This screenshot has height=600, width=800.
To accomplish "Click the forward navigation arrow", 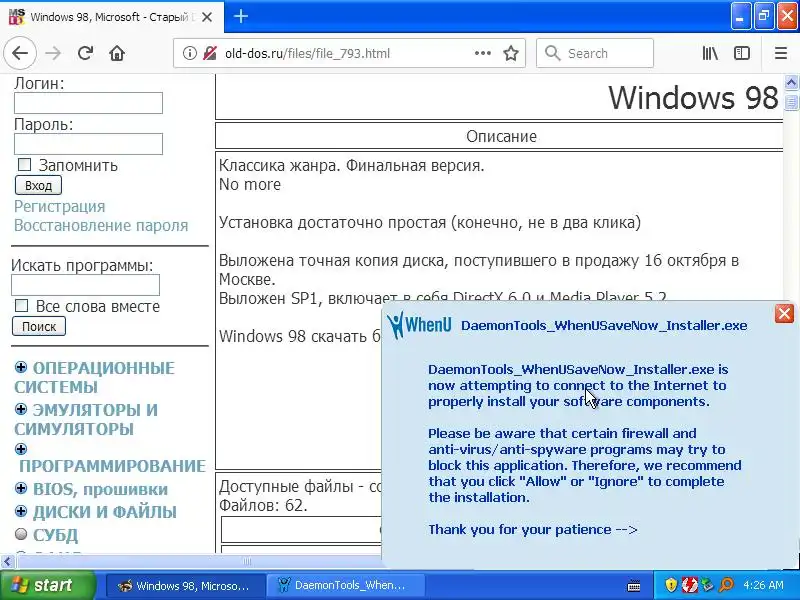I will coord(53,53).
